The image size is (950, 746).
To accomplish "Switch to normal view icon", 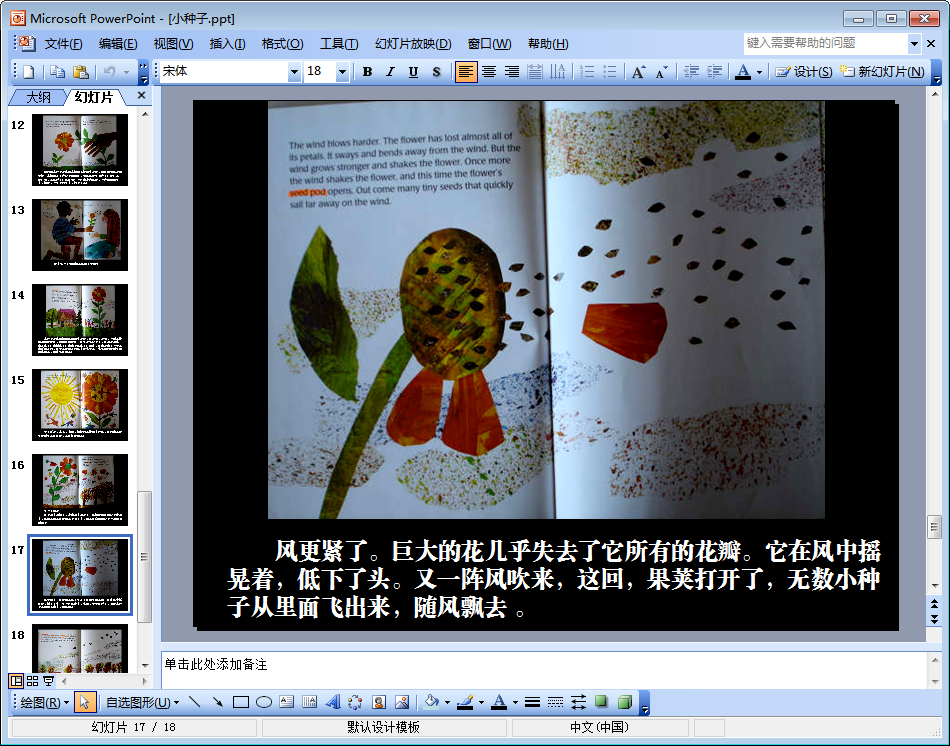I will pos(16,681).
